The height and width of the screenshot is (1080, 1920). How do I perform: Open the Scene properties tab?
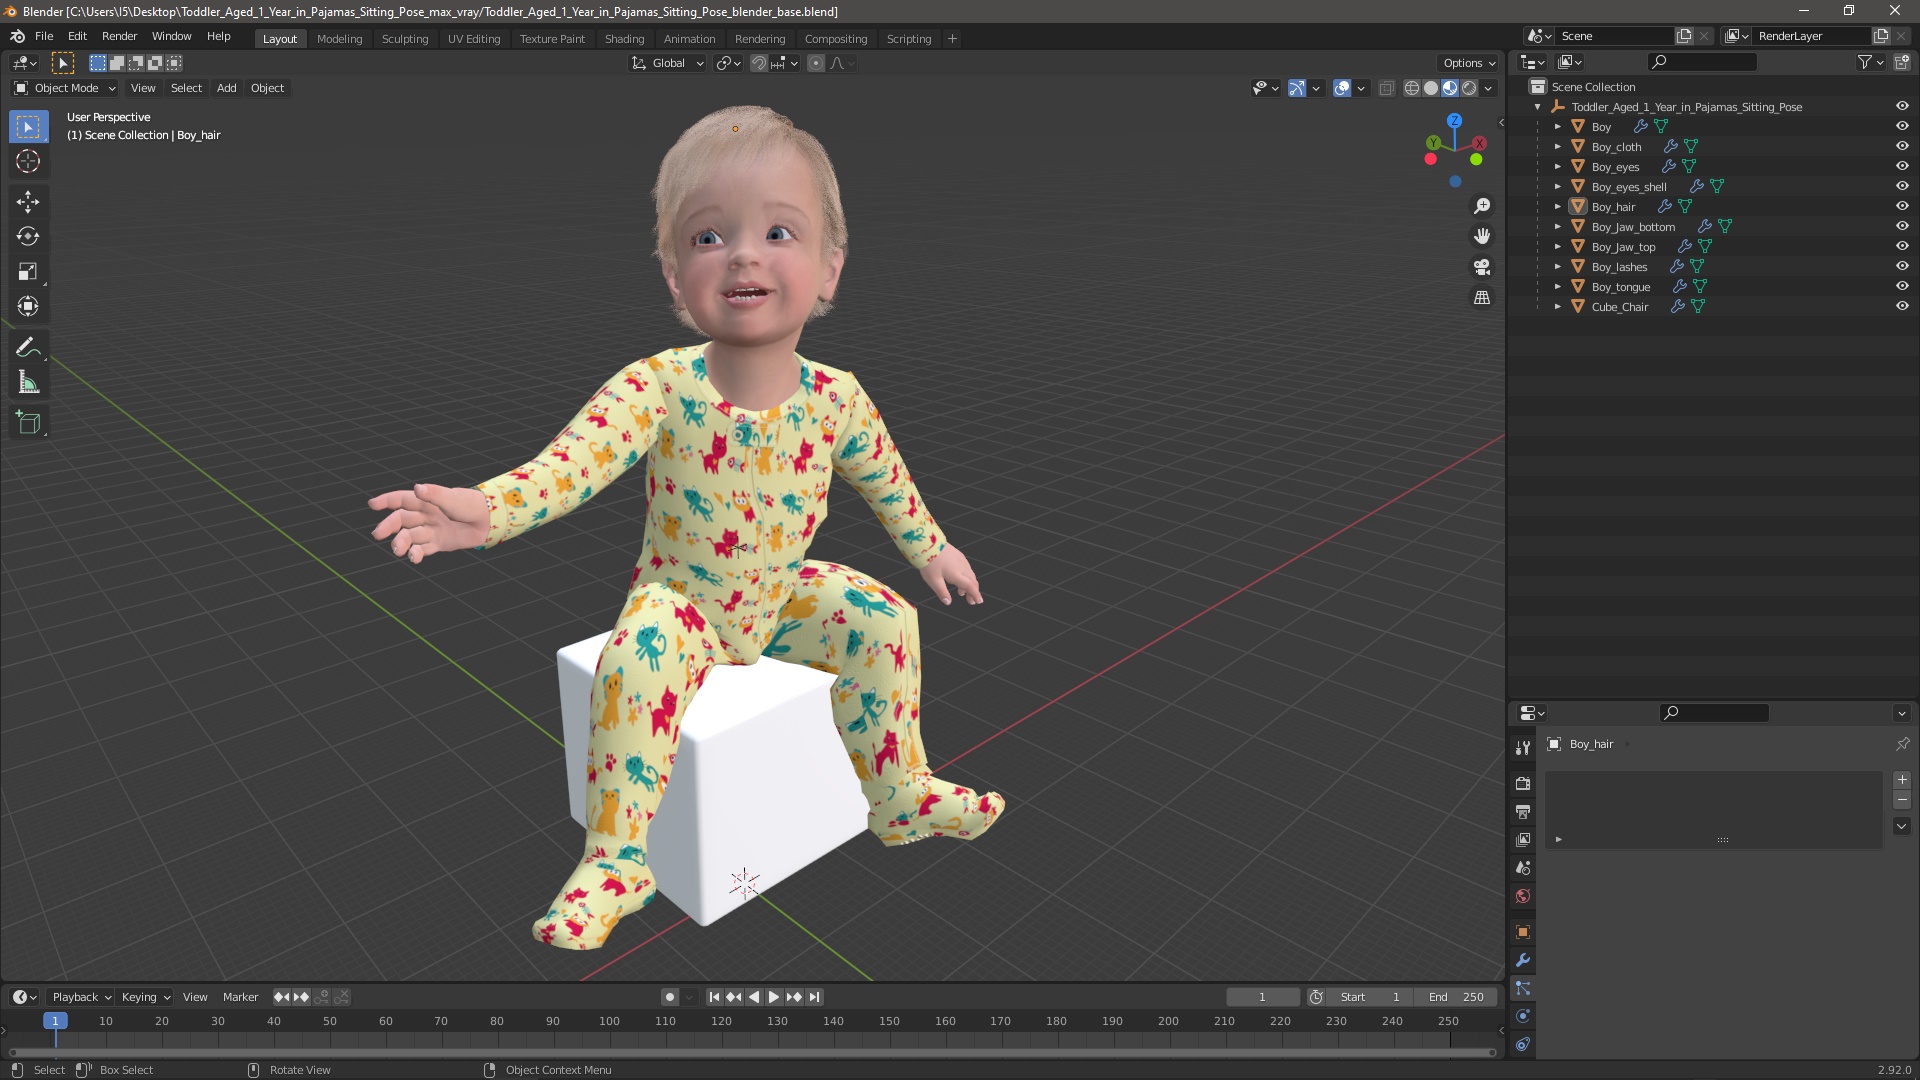click(1522, 867)
